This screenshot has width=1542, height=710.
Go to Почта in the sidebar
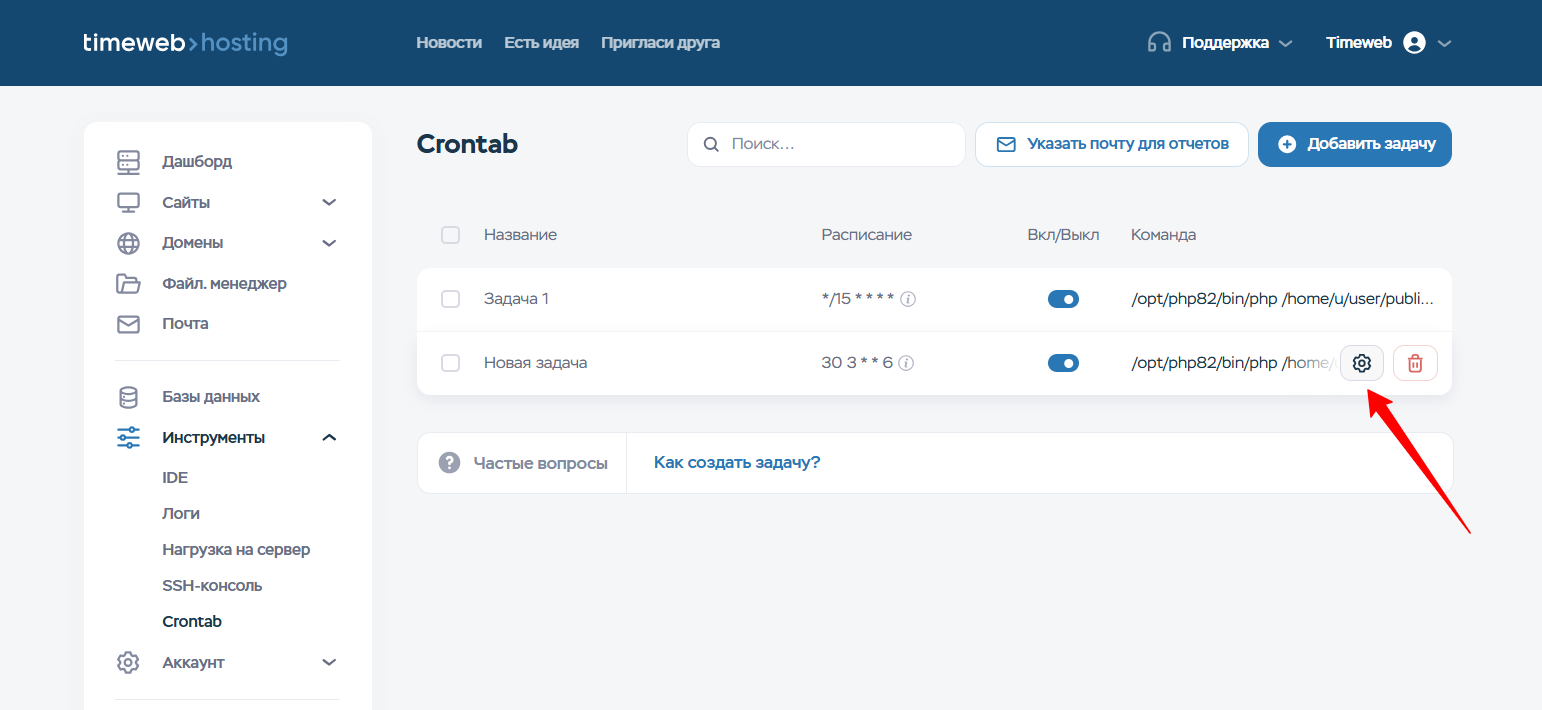click(185, 324)
